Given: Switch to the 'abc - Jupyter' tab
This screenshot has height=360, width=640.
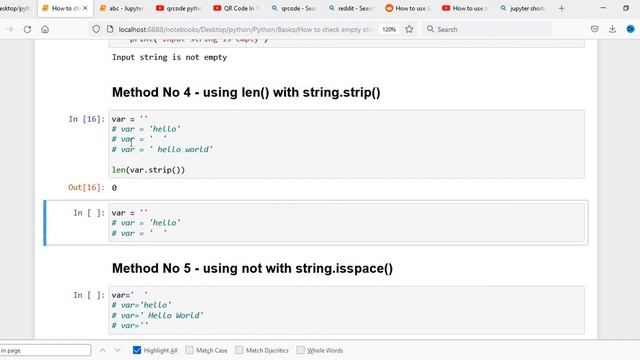Looking at the screenshot, I should (x=121, y=8).
